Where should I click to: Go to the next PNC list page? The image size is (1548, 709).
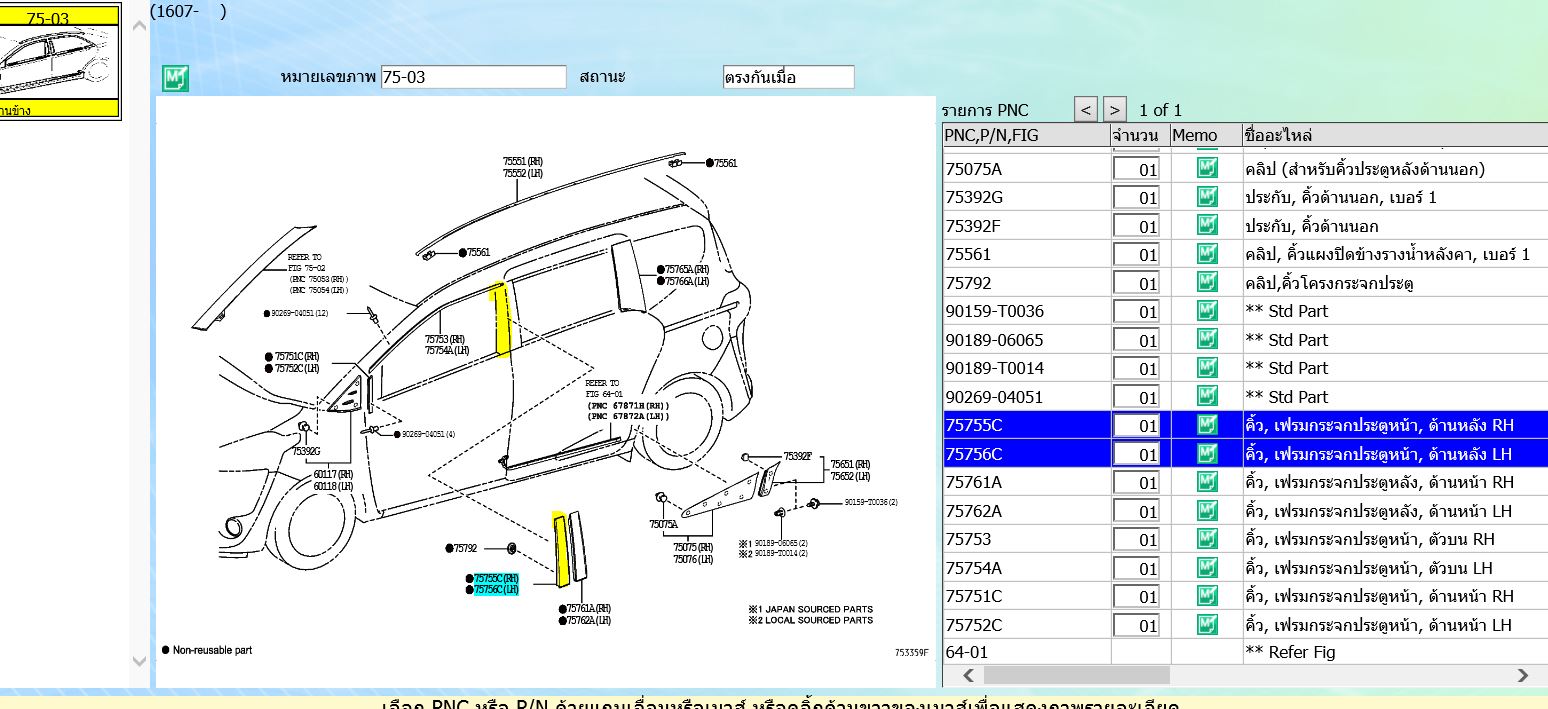[1114, 109]
